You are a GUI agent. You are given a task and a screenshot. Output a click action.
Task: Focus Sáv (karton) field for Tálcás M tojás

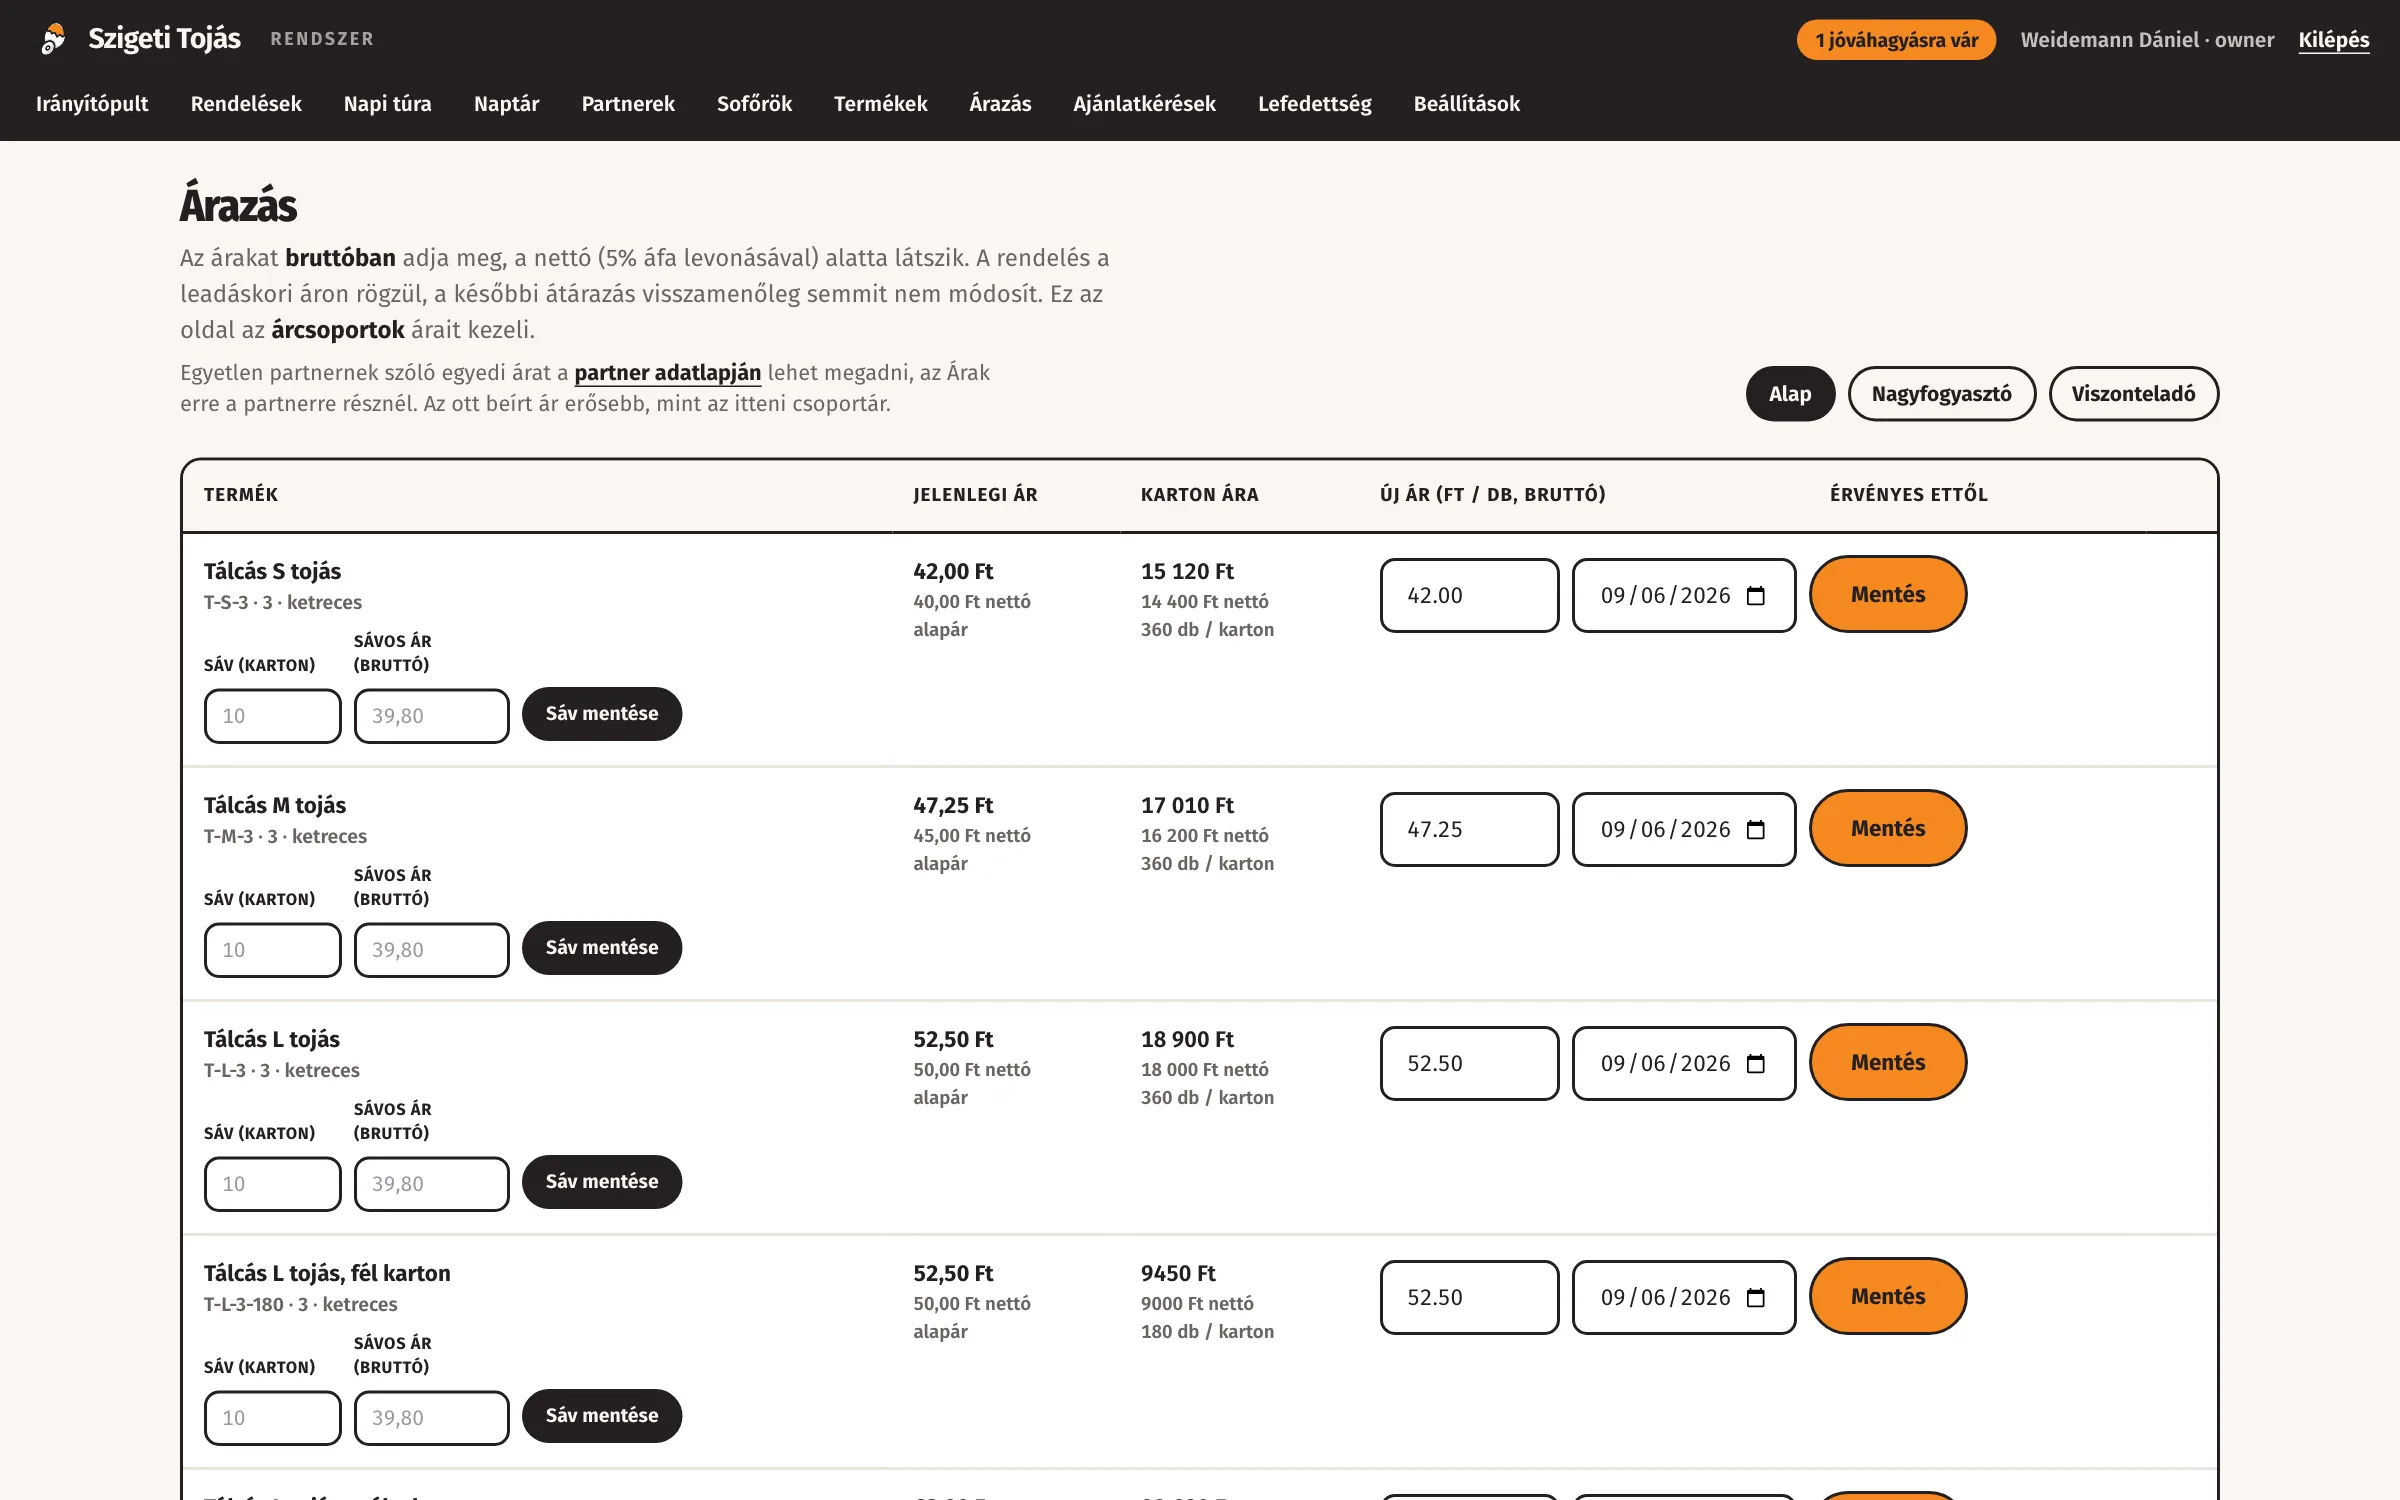click(x=273, y=950)
